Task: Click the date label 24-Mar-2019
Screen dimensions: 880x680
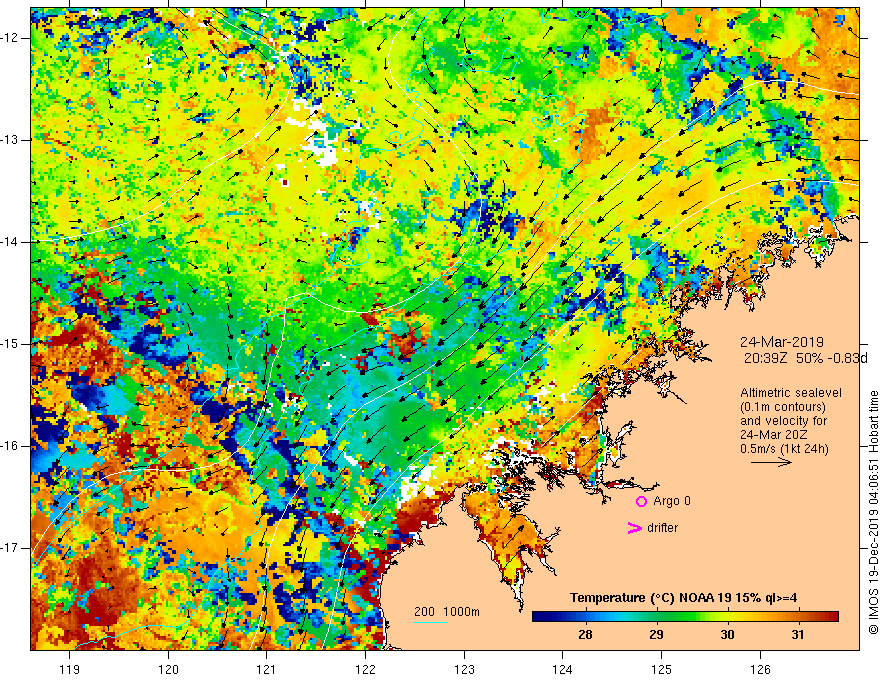Action: pos(782,342)
